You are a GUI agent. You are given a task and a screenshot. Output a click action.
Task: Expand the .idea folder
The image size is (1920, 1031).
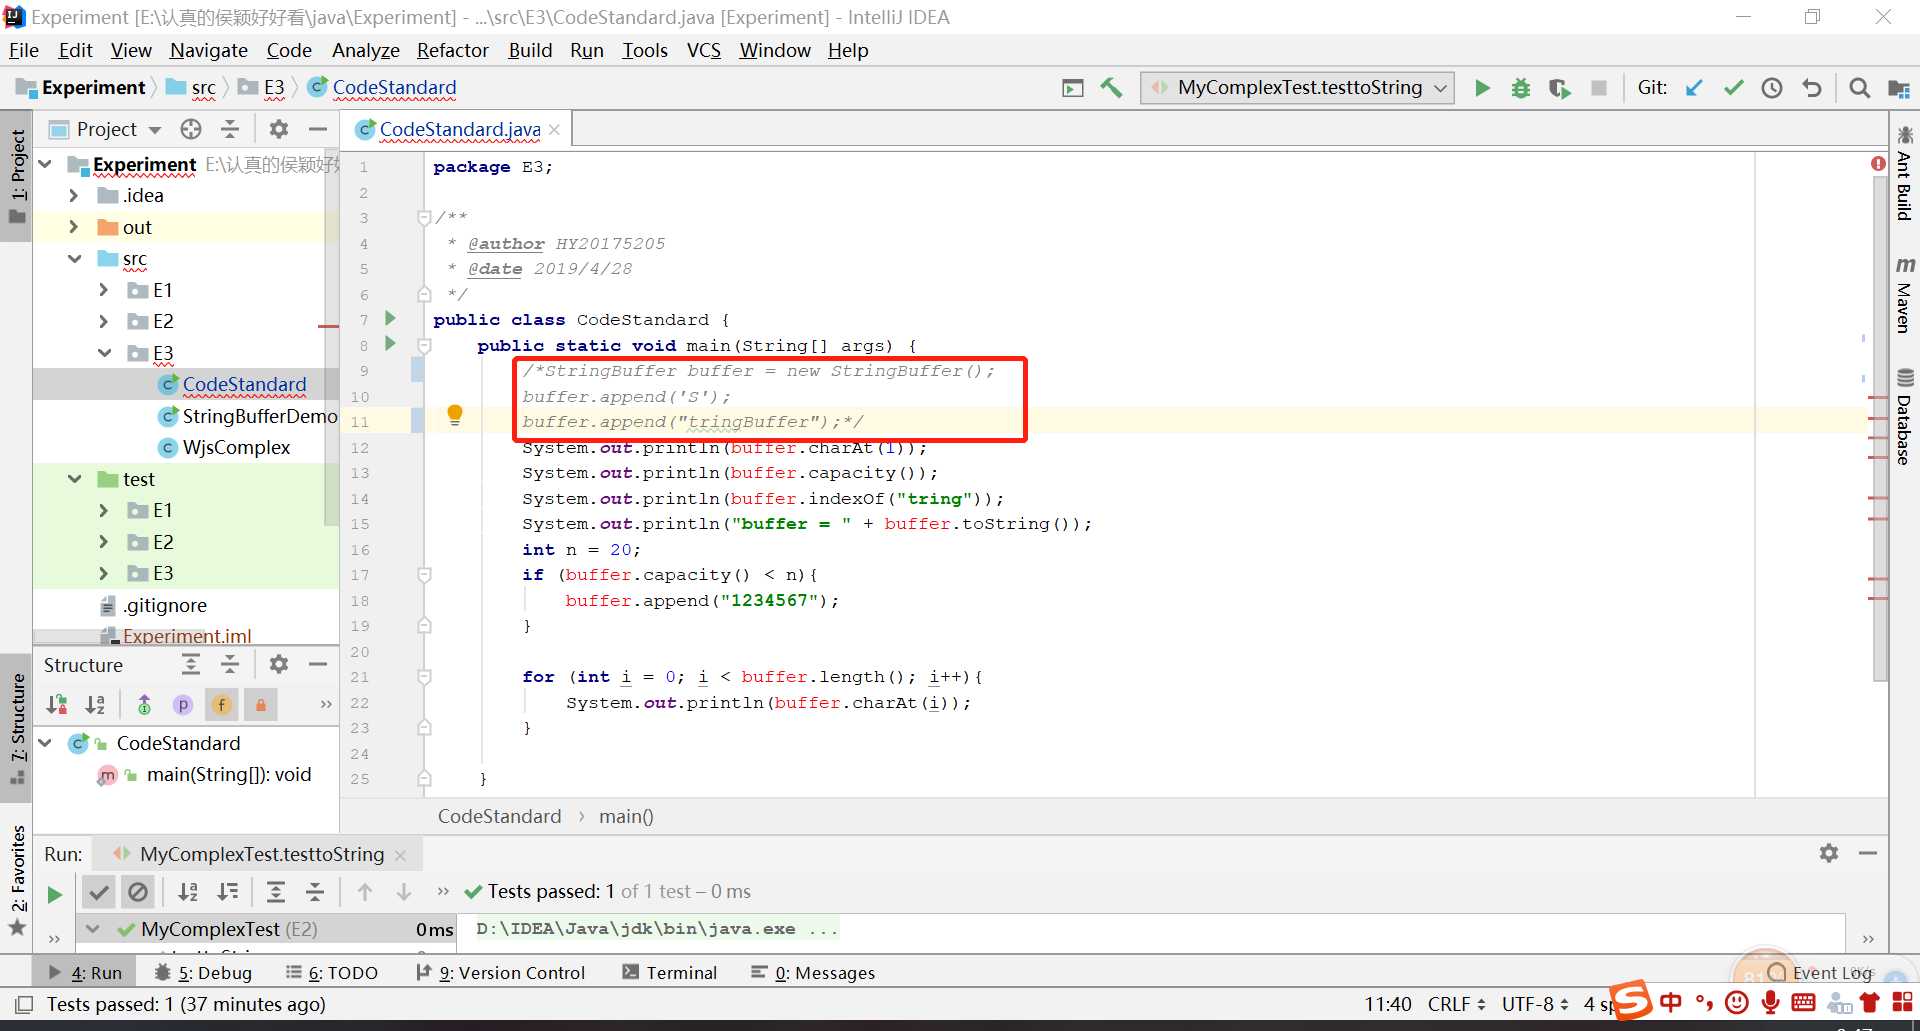click(73, 195)
